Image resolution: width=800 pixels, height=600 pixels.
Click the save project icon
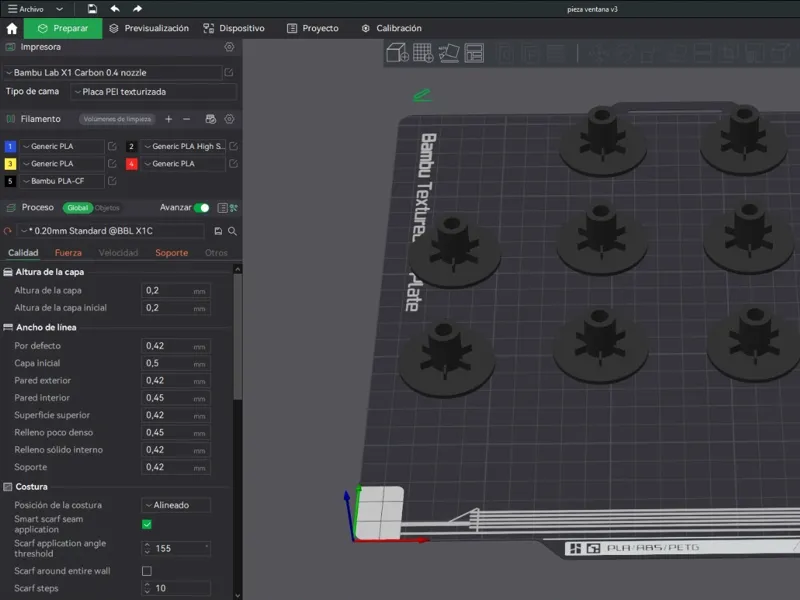pos(92,9)
